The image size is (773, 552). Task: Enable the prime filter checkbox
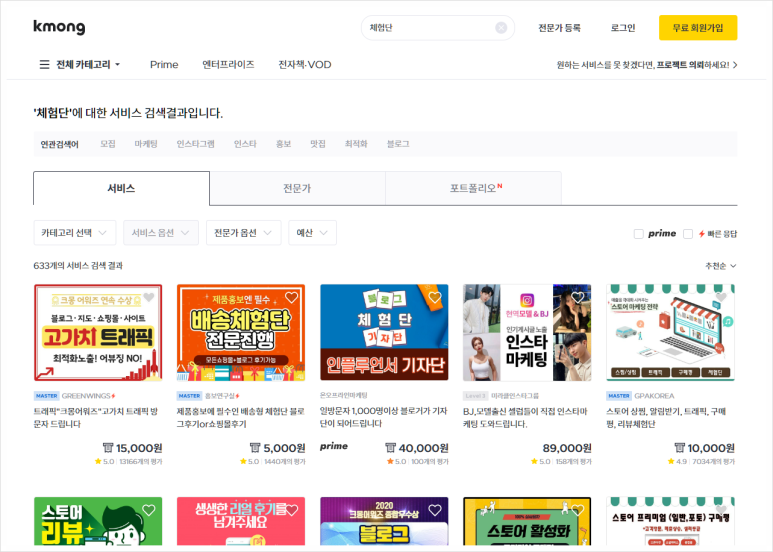pos(638,234)
